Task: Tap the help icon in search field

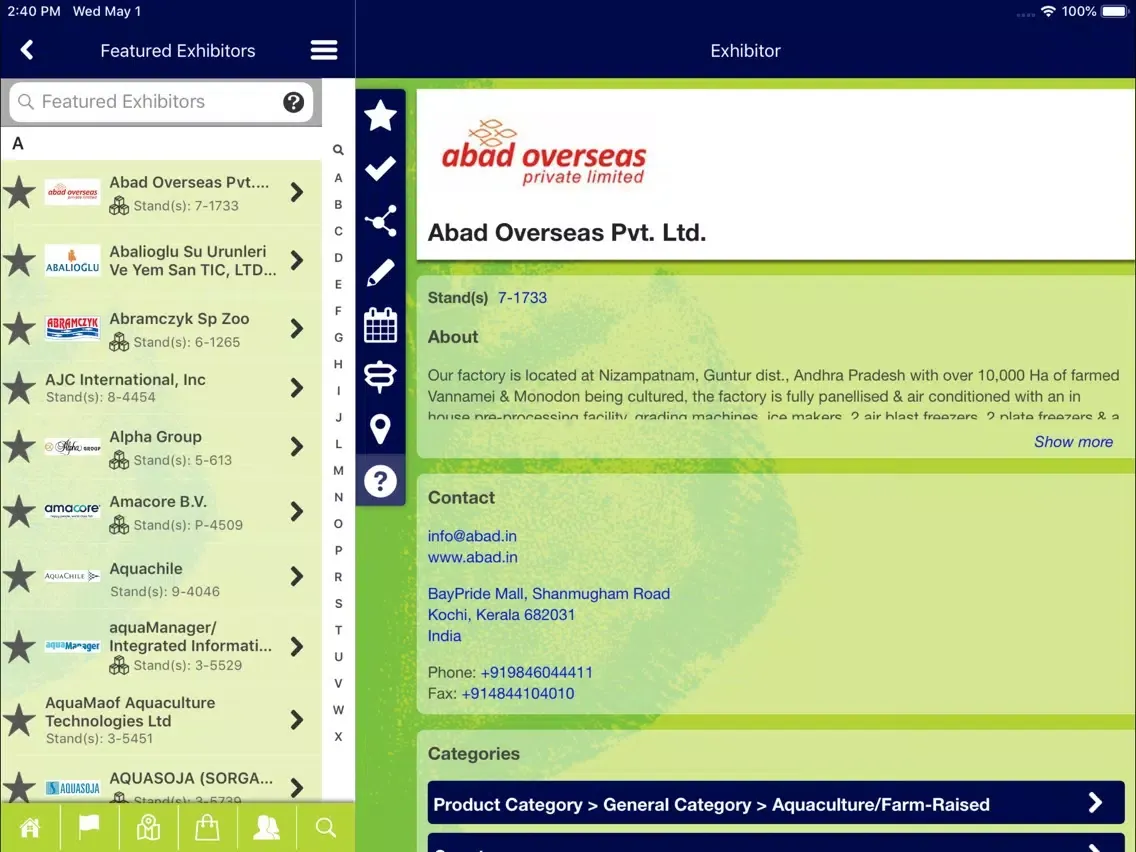Action: point(293,102)
